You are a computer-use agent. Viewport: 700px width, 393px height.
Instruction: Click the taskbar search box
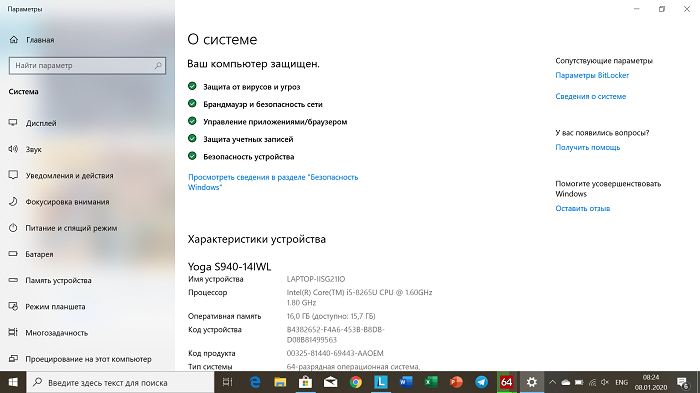(x=121, y=382)
